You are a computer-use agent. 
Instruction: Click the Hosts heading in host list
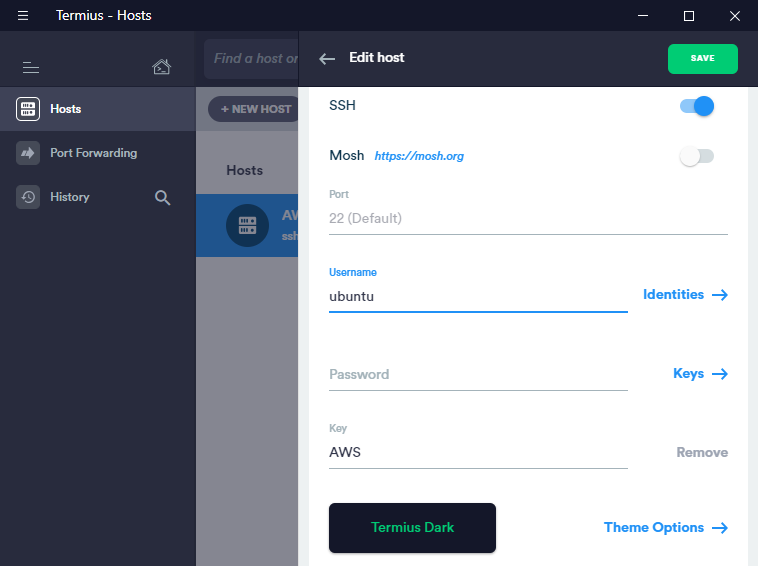(245, 170)
